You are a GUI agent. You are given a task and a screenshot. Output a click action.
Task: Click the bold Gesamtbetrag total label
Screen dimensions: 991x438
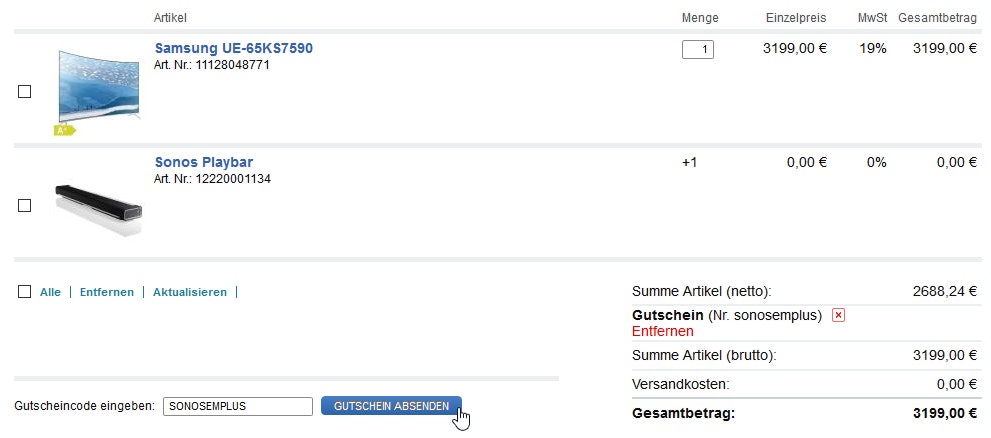(683, 413)
